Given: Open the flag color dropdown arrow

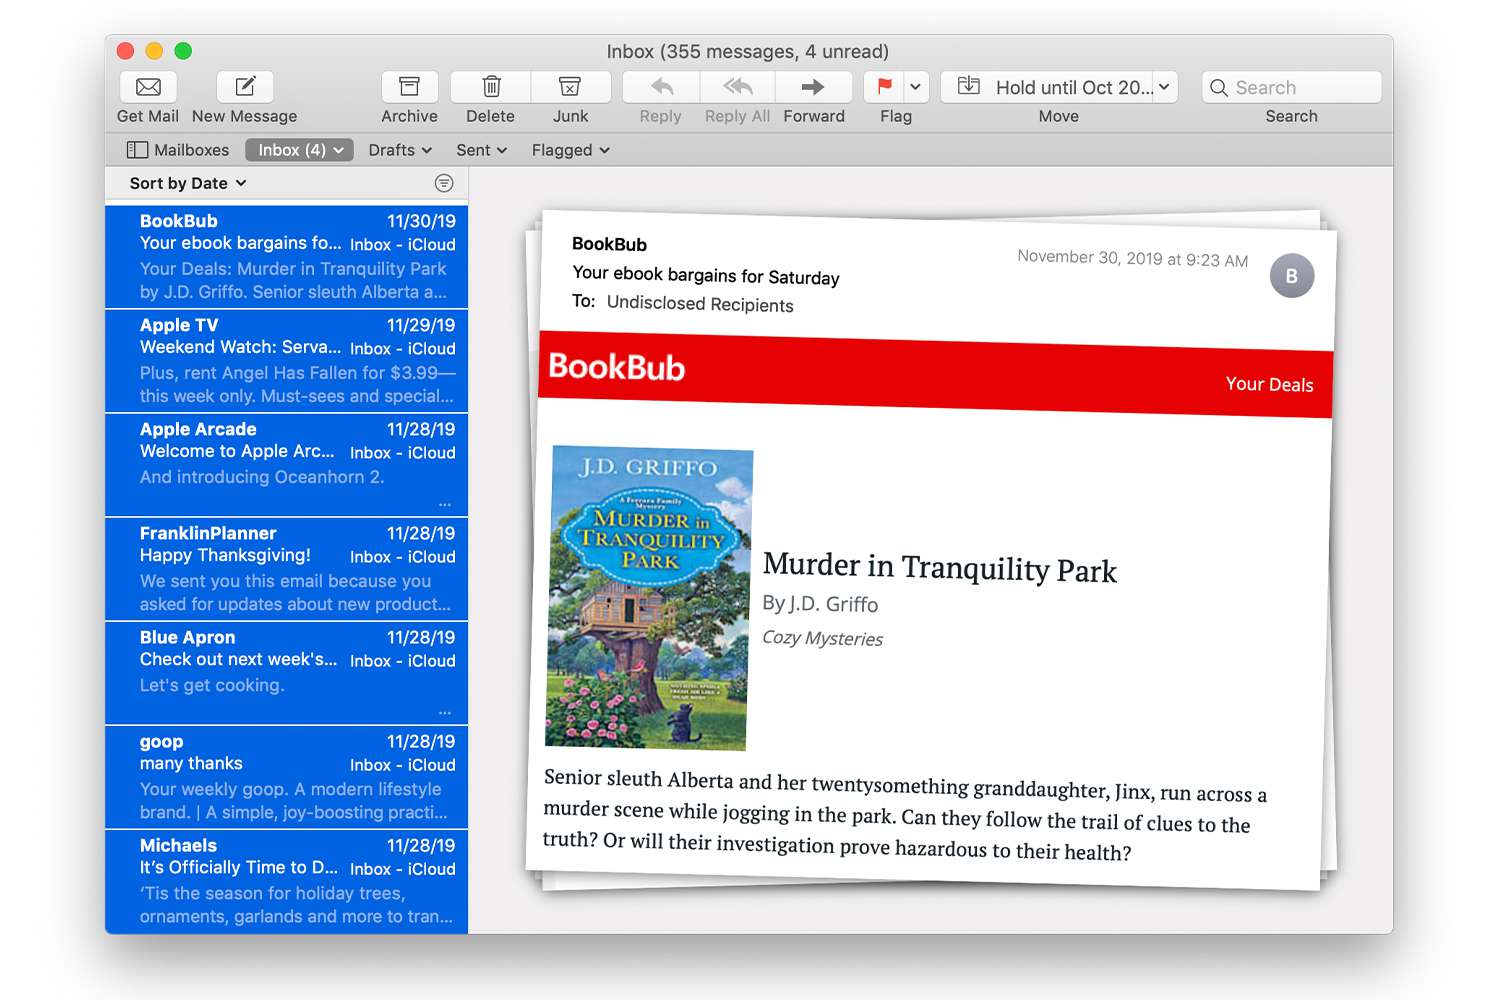Looking at the screenshot, I should click(x=916, y=87).
